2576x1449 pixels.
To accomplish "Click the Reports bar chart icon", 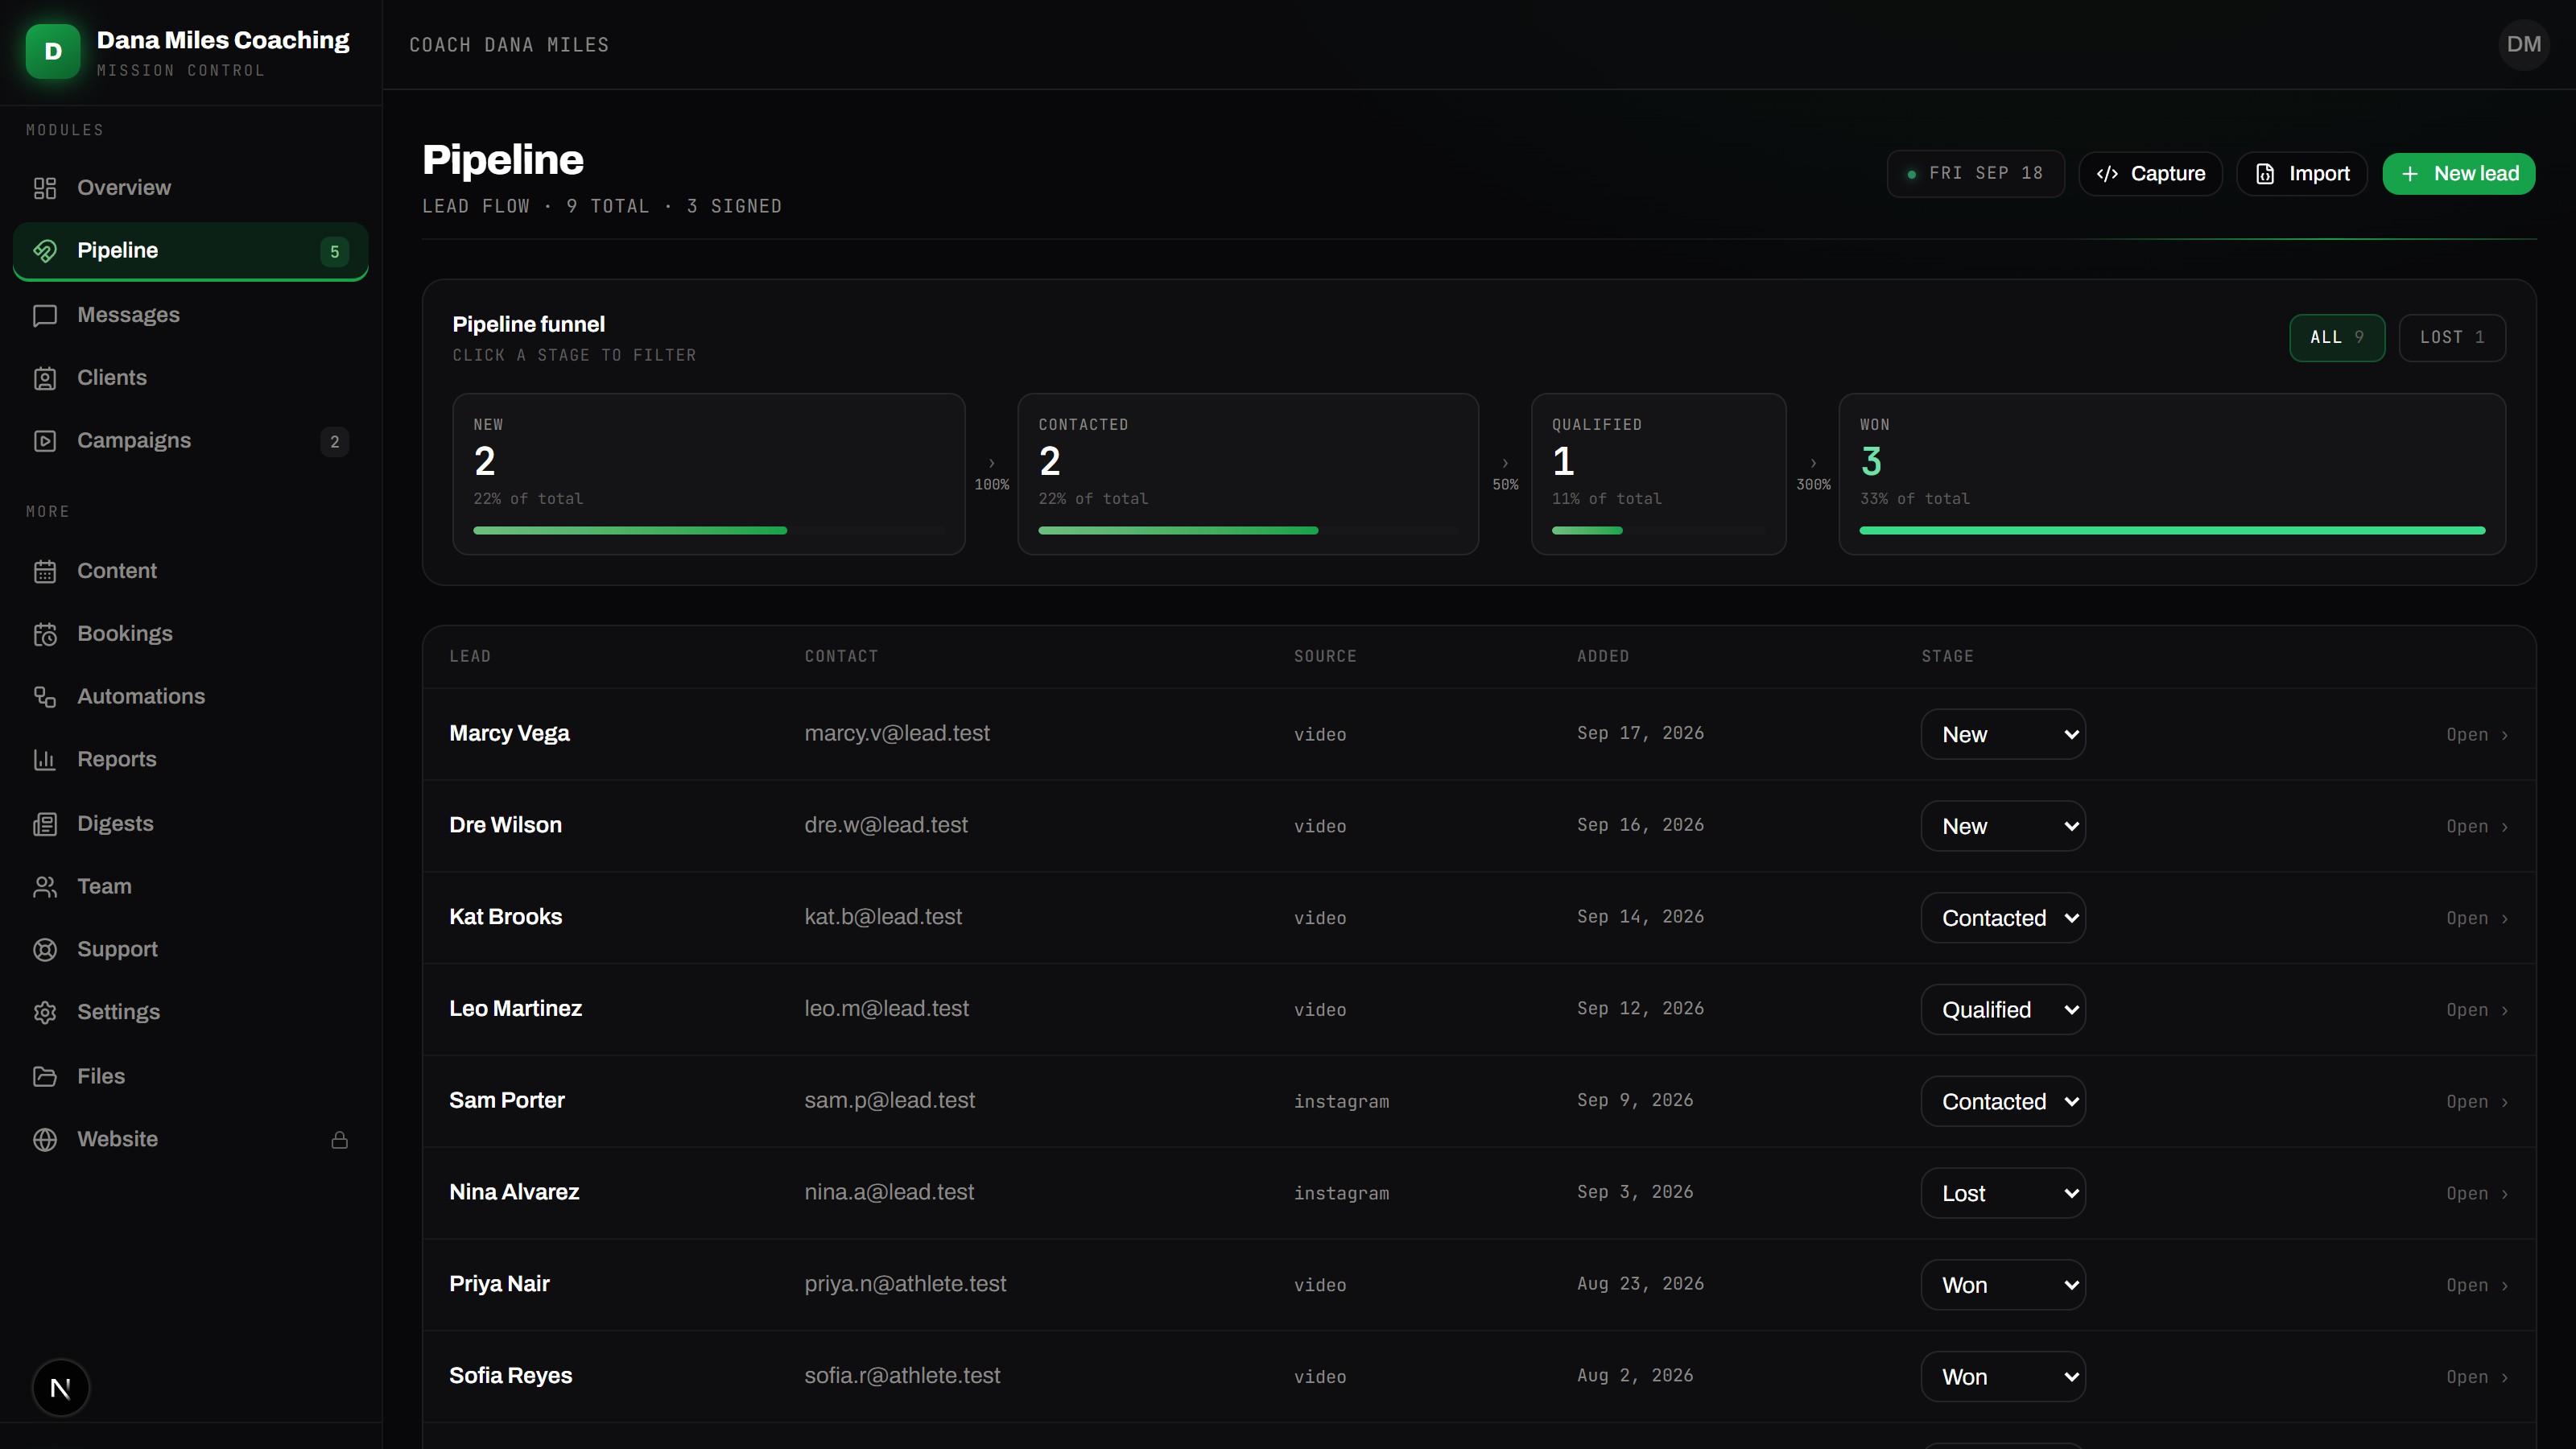I will [45, 760].
